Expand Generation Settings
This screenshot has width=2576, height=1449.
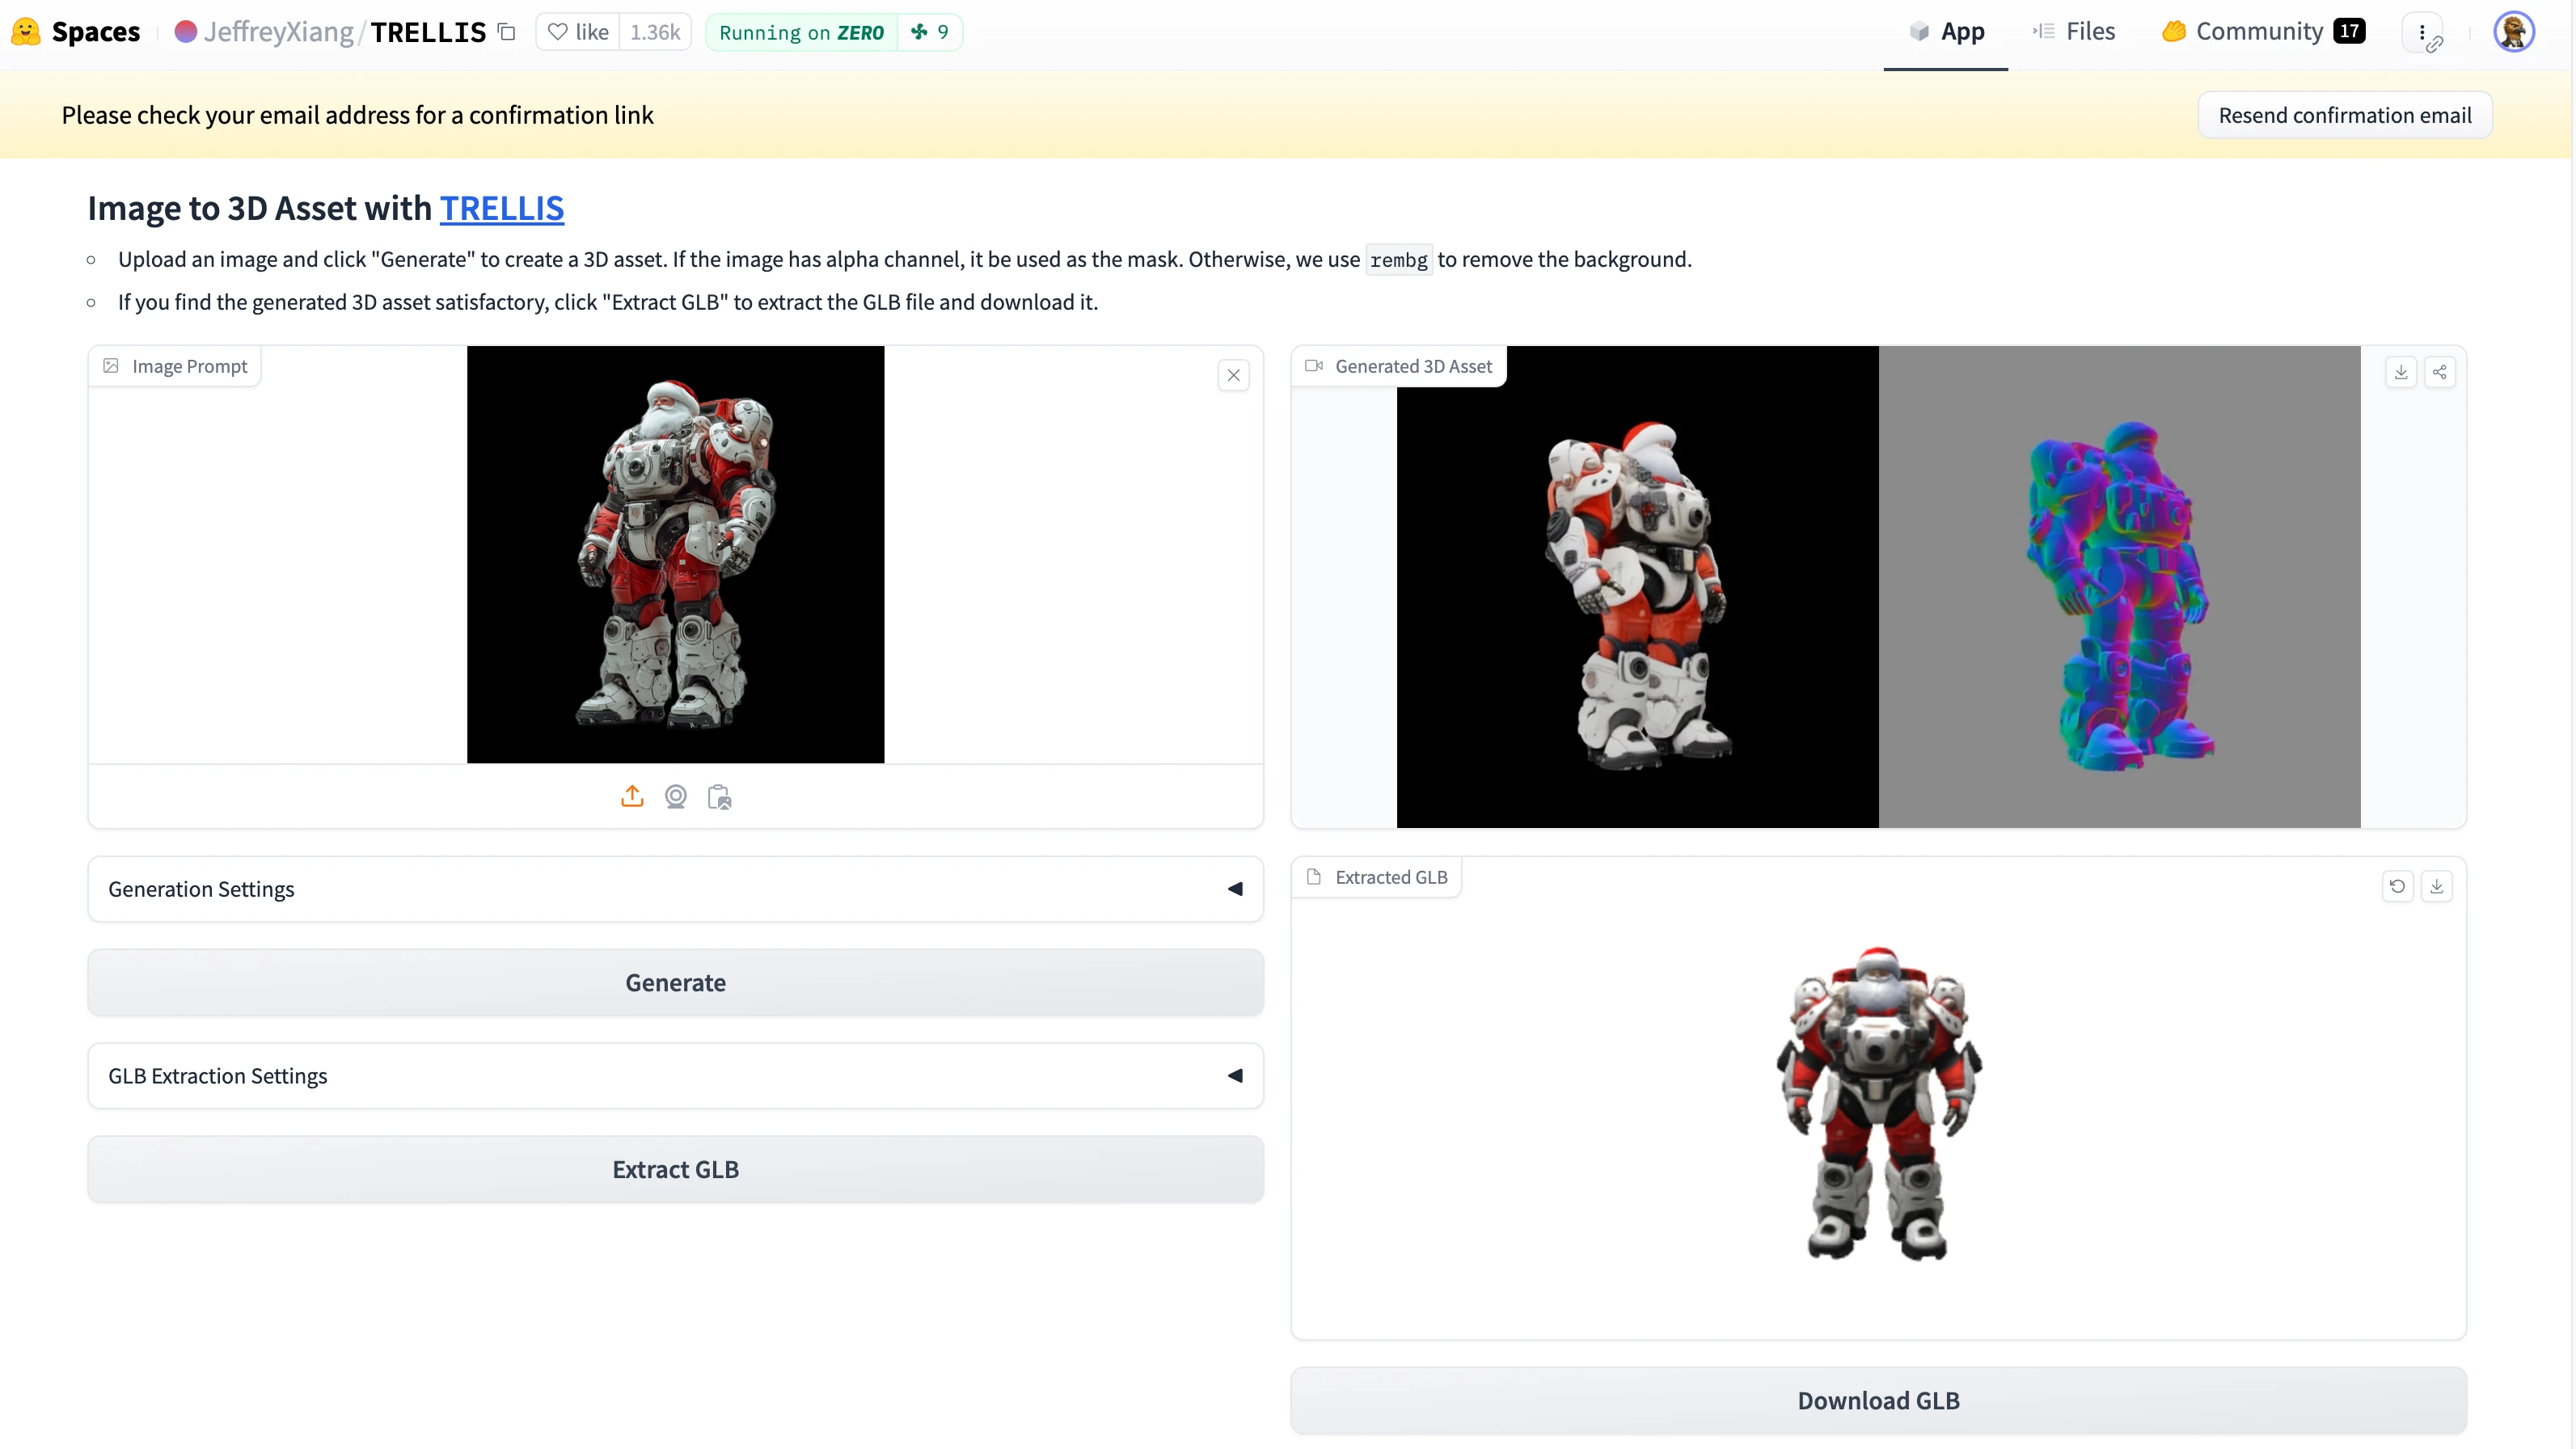[676, 889]
